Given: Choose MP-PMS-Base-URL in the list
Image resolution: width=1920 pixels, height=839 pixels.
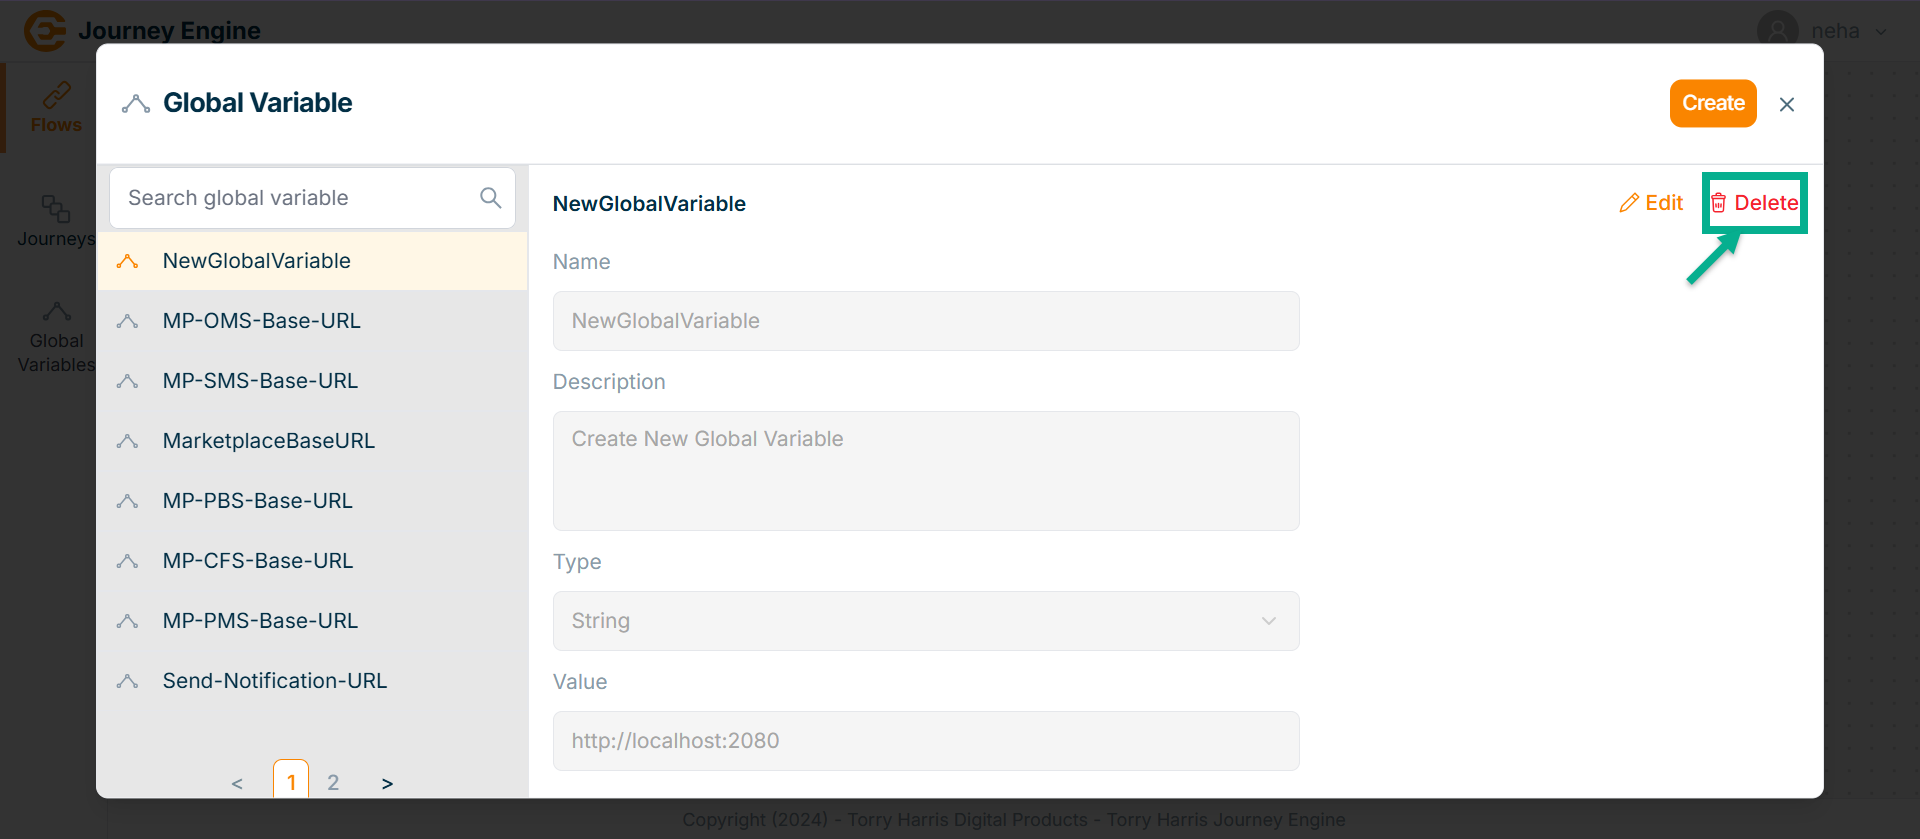Looking at the screenshot, I should point(260,621).
